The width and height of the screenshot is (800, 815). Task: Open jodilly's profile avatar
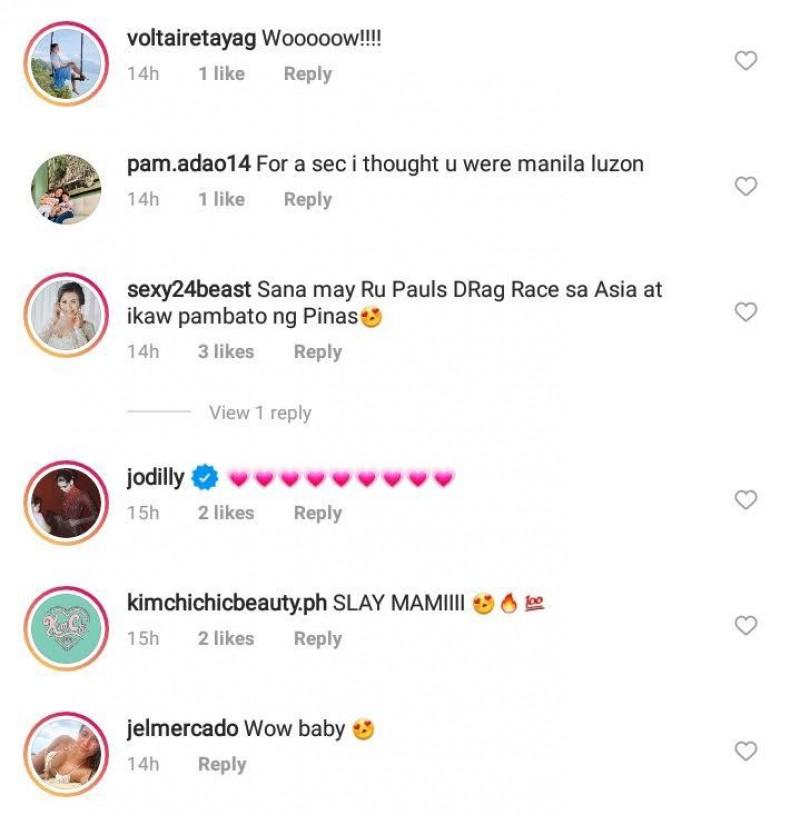click(67, 502)
